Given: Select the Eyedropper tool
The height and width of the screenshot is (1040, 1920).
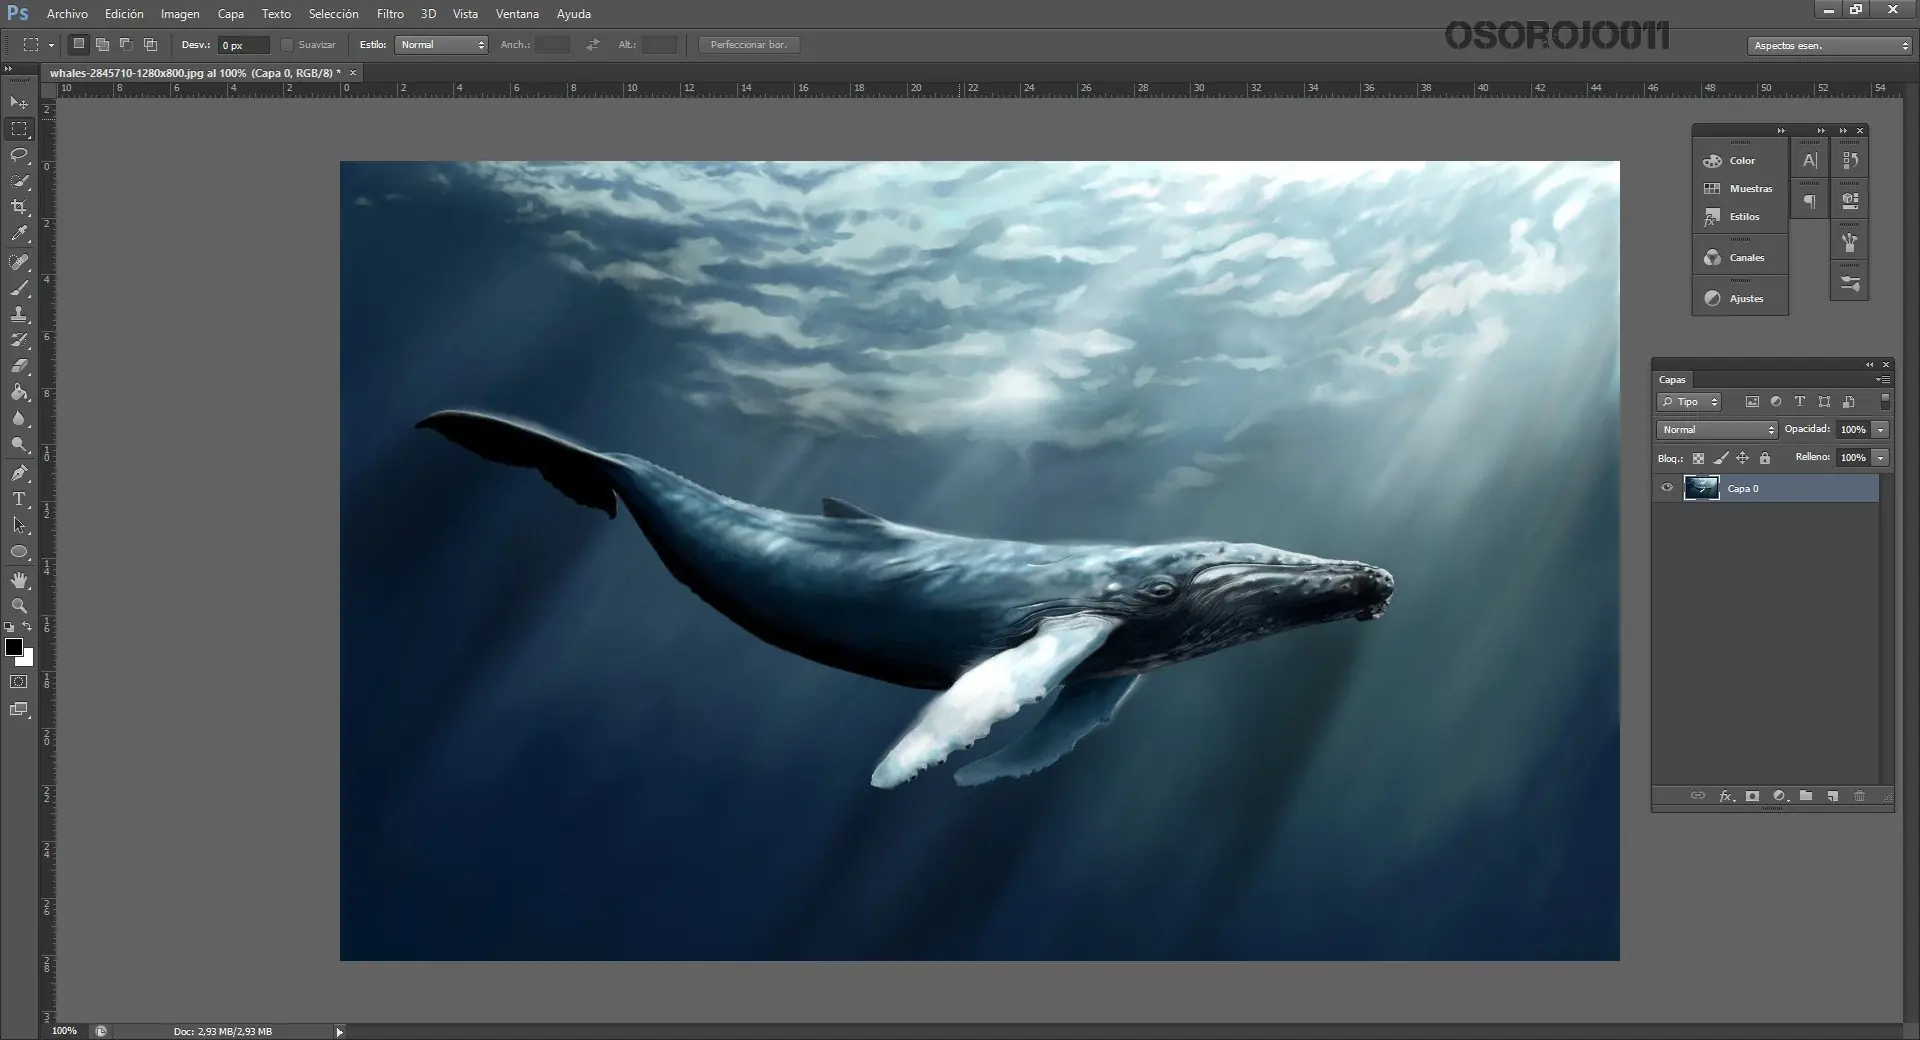Looking at the screenshot, I should pos(19,233).
